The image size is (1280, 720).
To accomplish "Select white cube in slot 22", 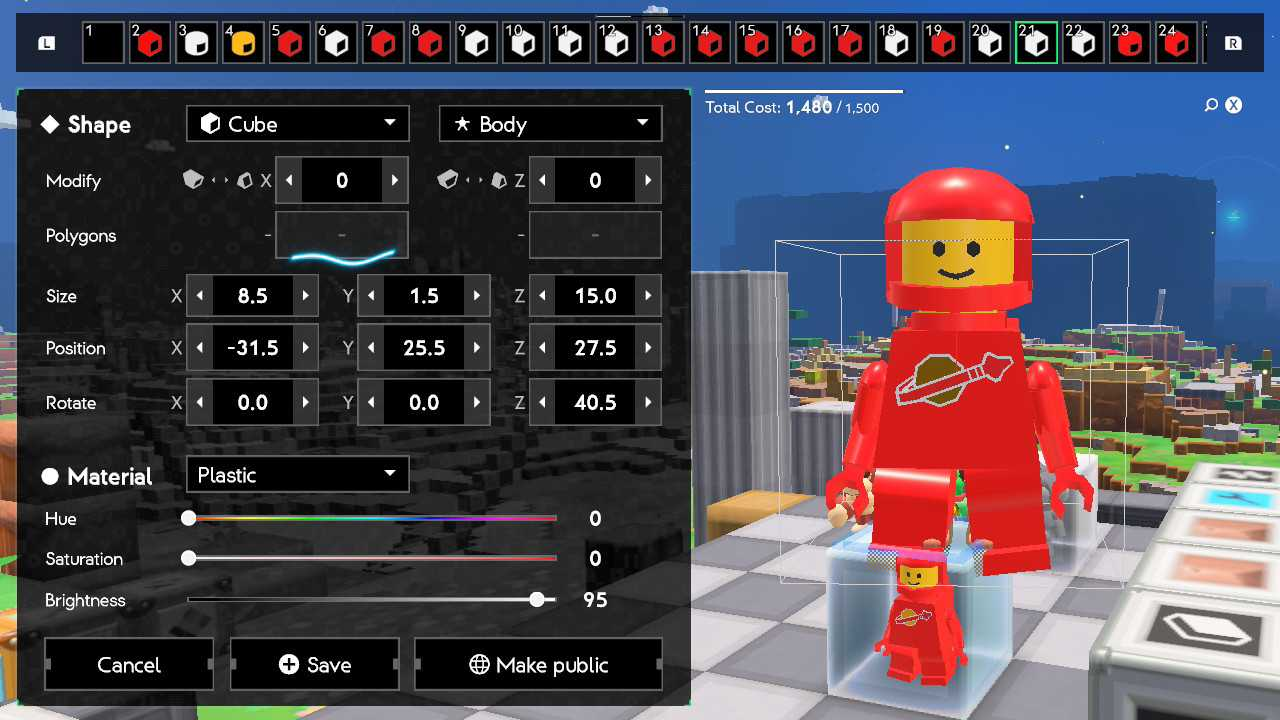I will (1083, 43).
